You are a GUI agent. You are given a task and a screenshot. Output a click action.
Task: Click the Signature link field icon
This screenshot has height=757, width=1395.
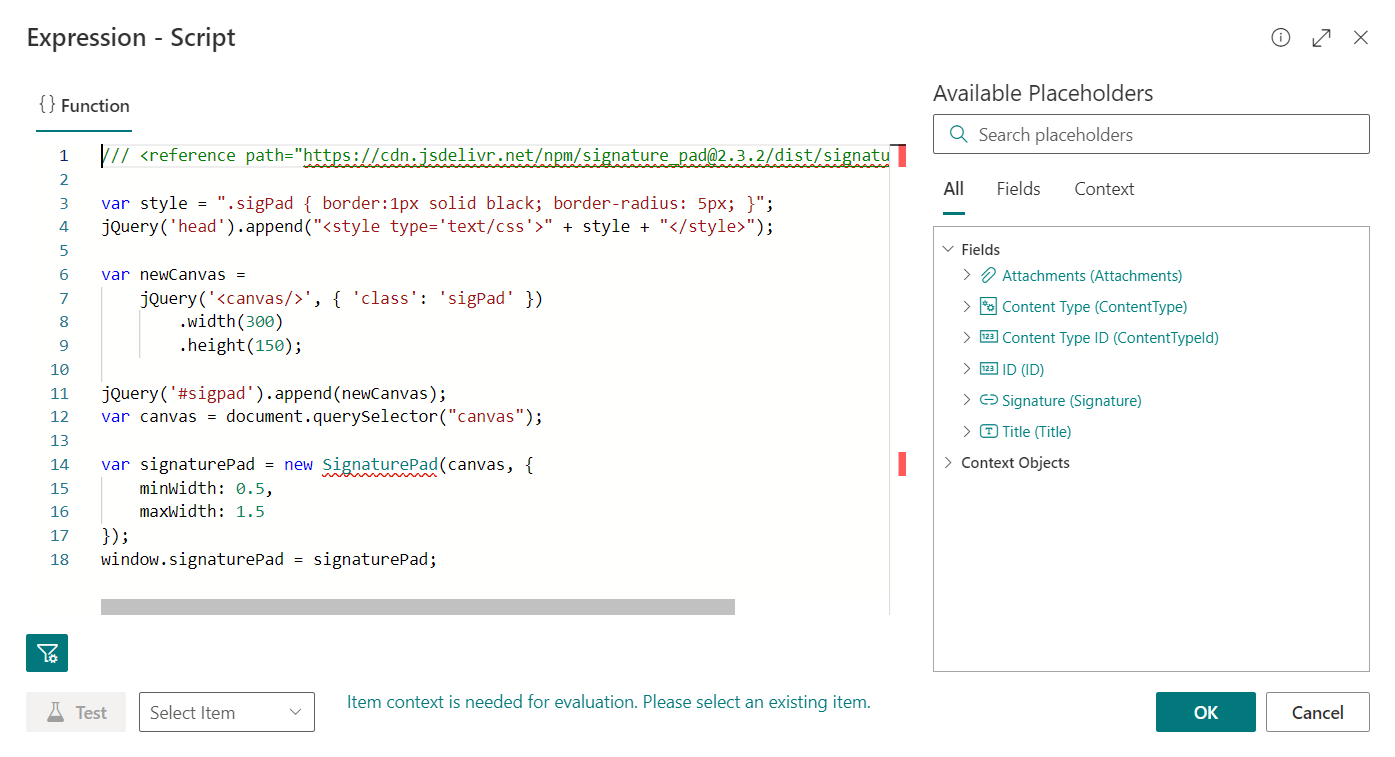click(988, 400)
